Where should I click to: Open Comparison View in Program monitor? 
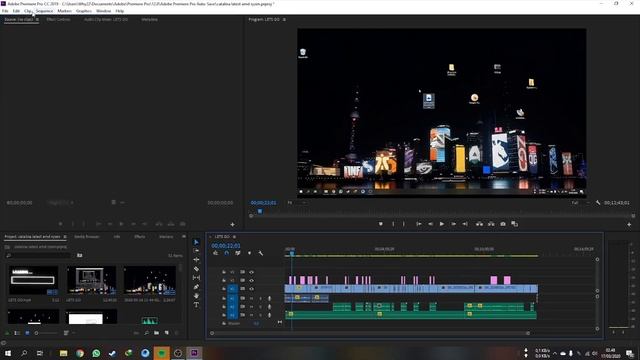514,224
